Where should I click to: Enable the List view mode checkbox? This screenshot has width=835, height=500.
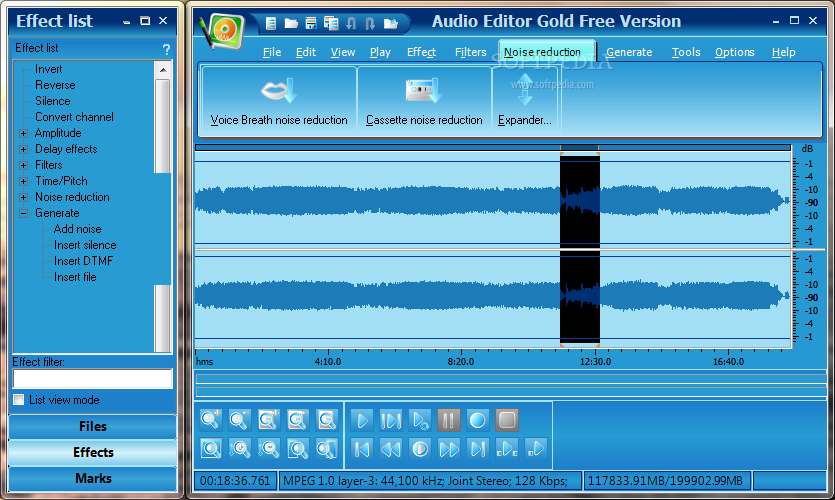19,399
